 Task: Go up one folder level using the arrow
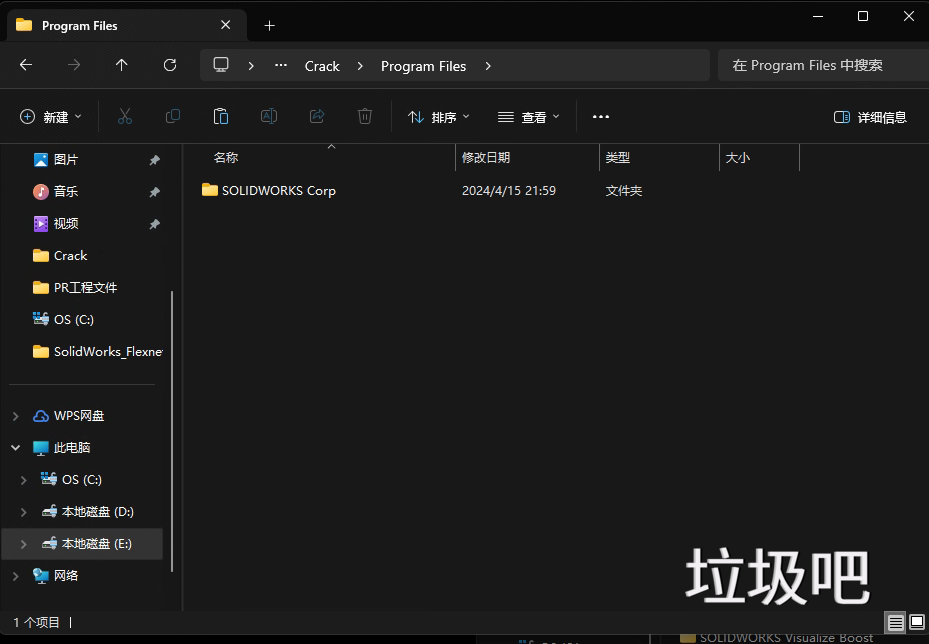[121, 65]
